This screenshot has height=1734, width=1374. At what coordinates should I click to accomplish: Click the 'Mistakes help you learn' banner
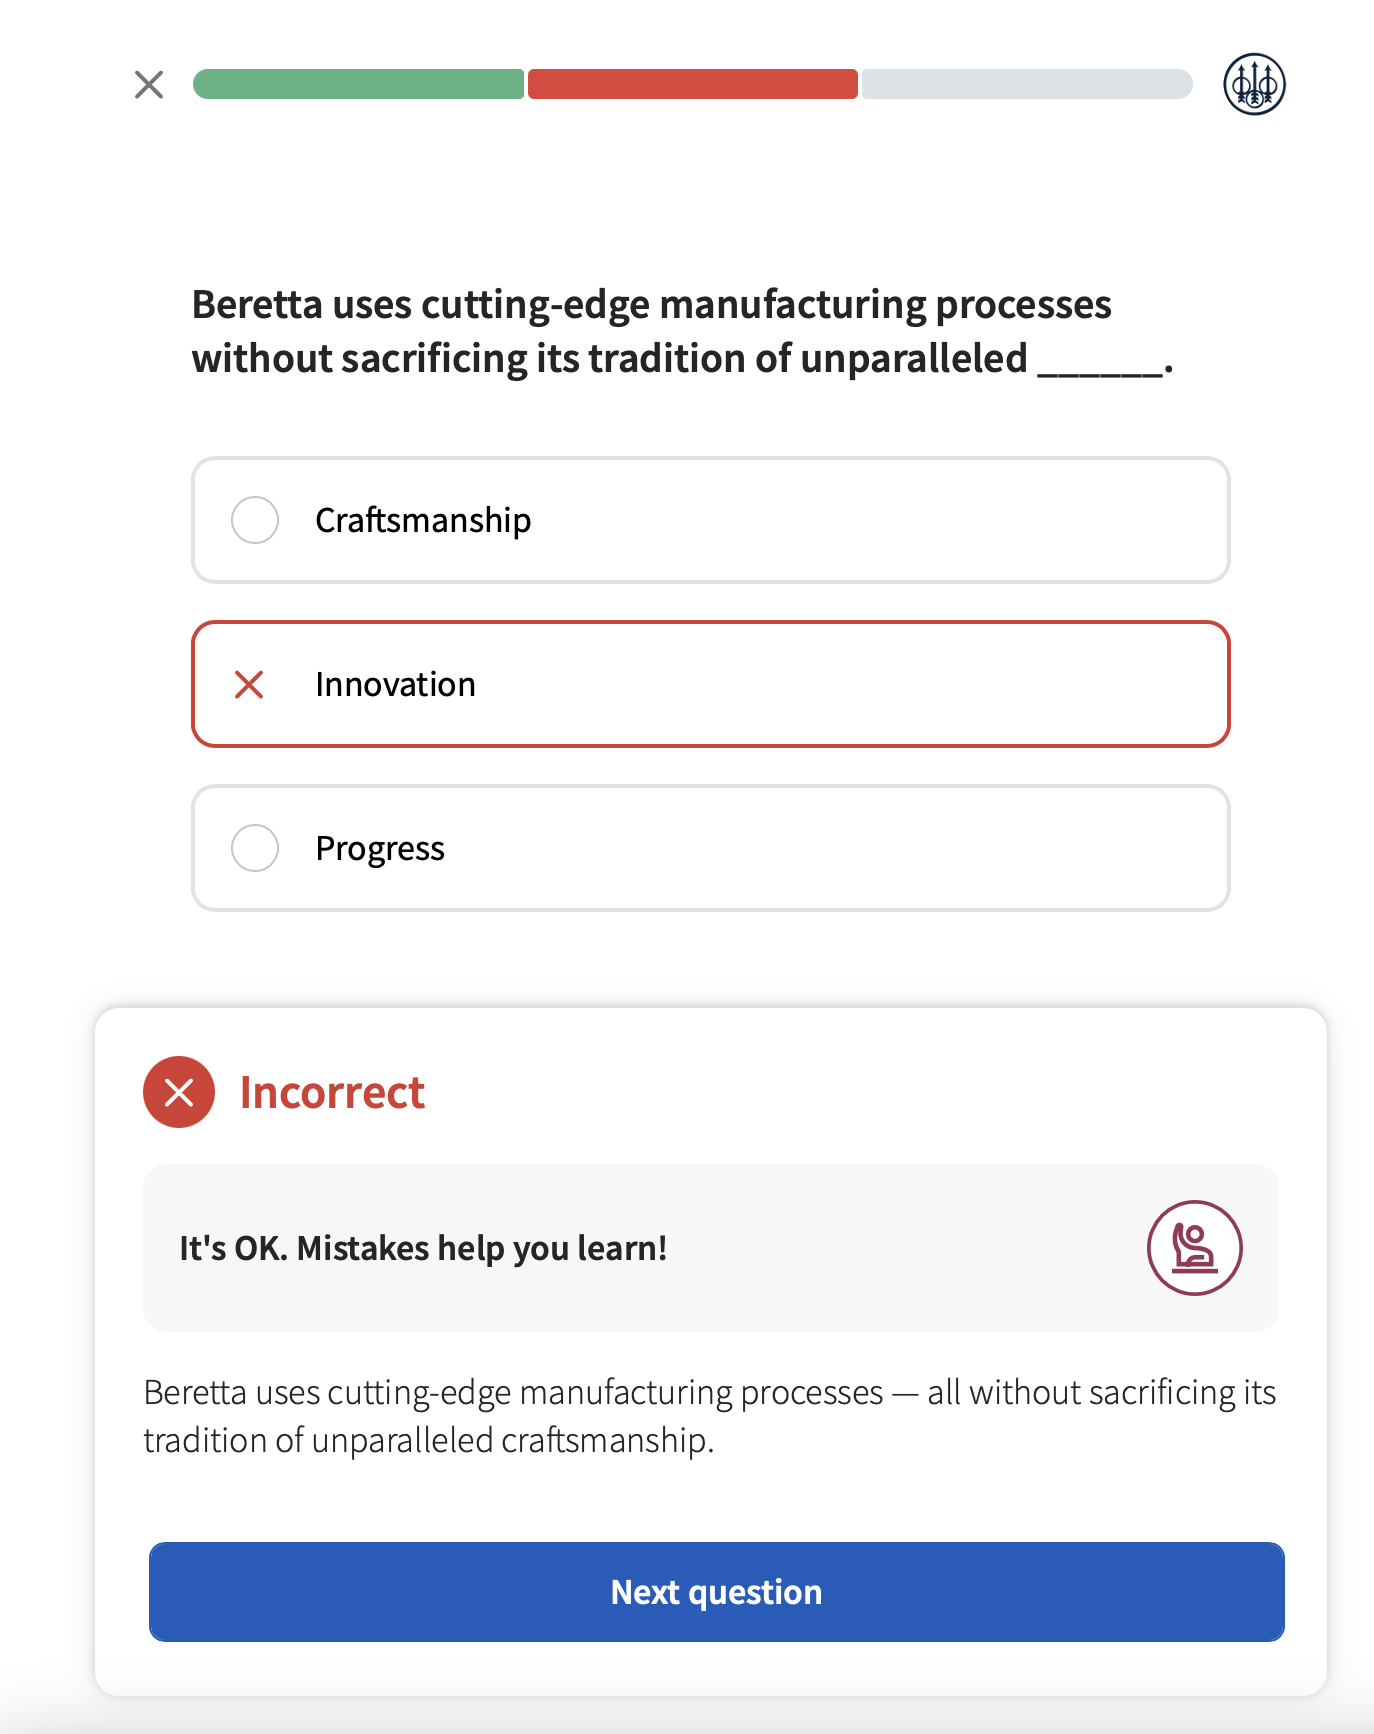click(711, 1248)
